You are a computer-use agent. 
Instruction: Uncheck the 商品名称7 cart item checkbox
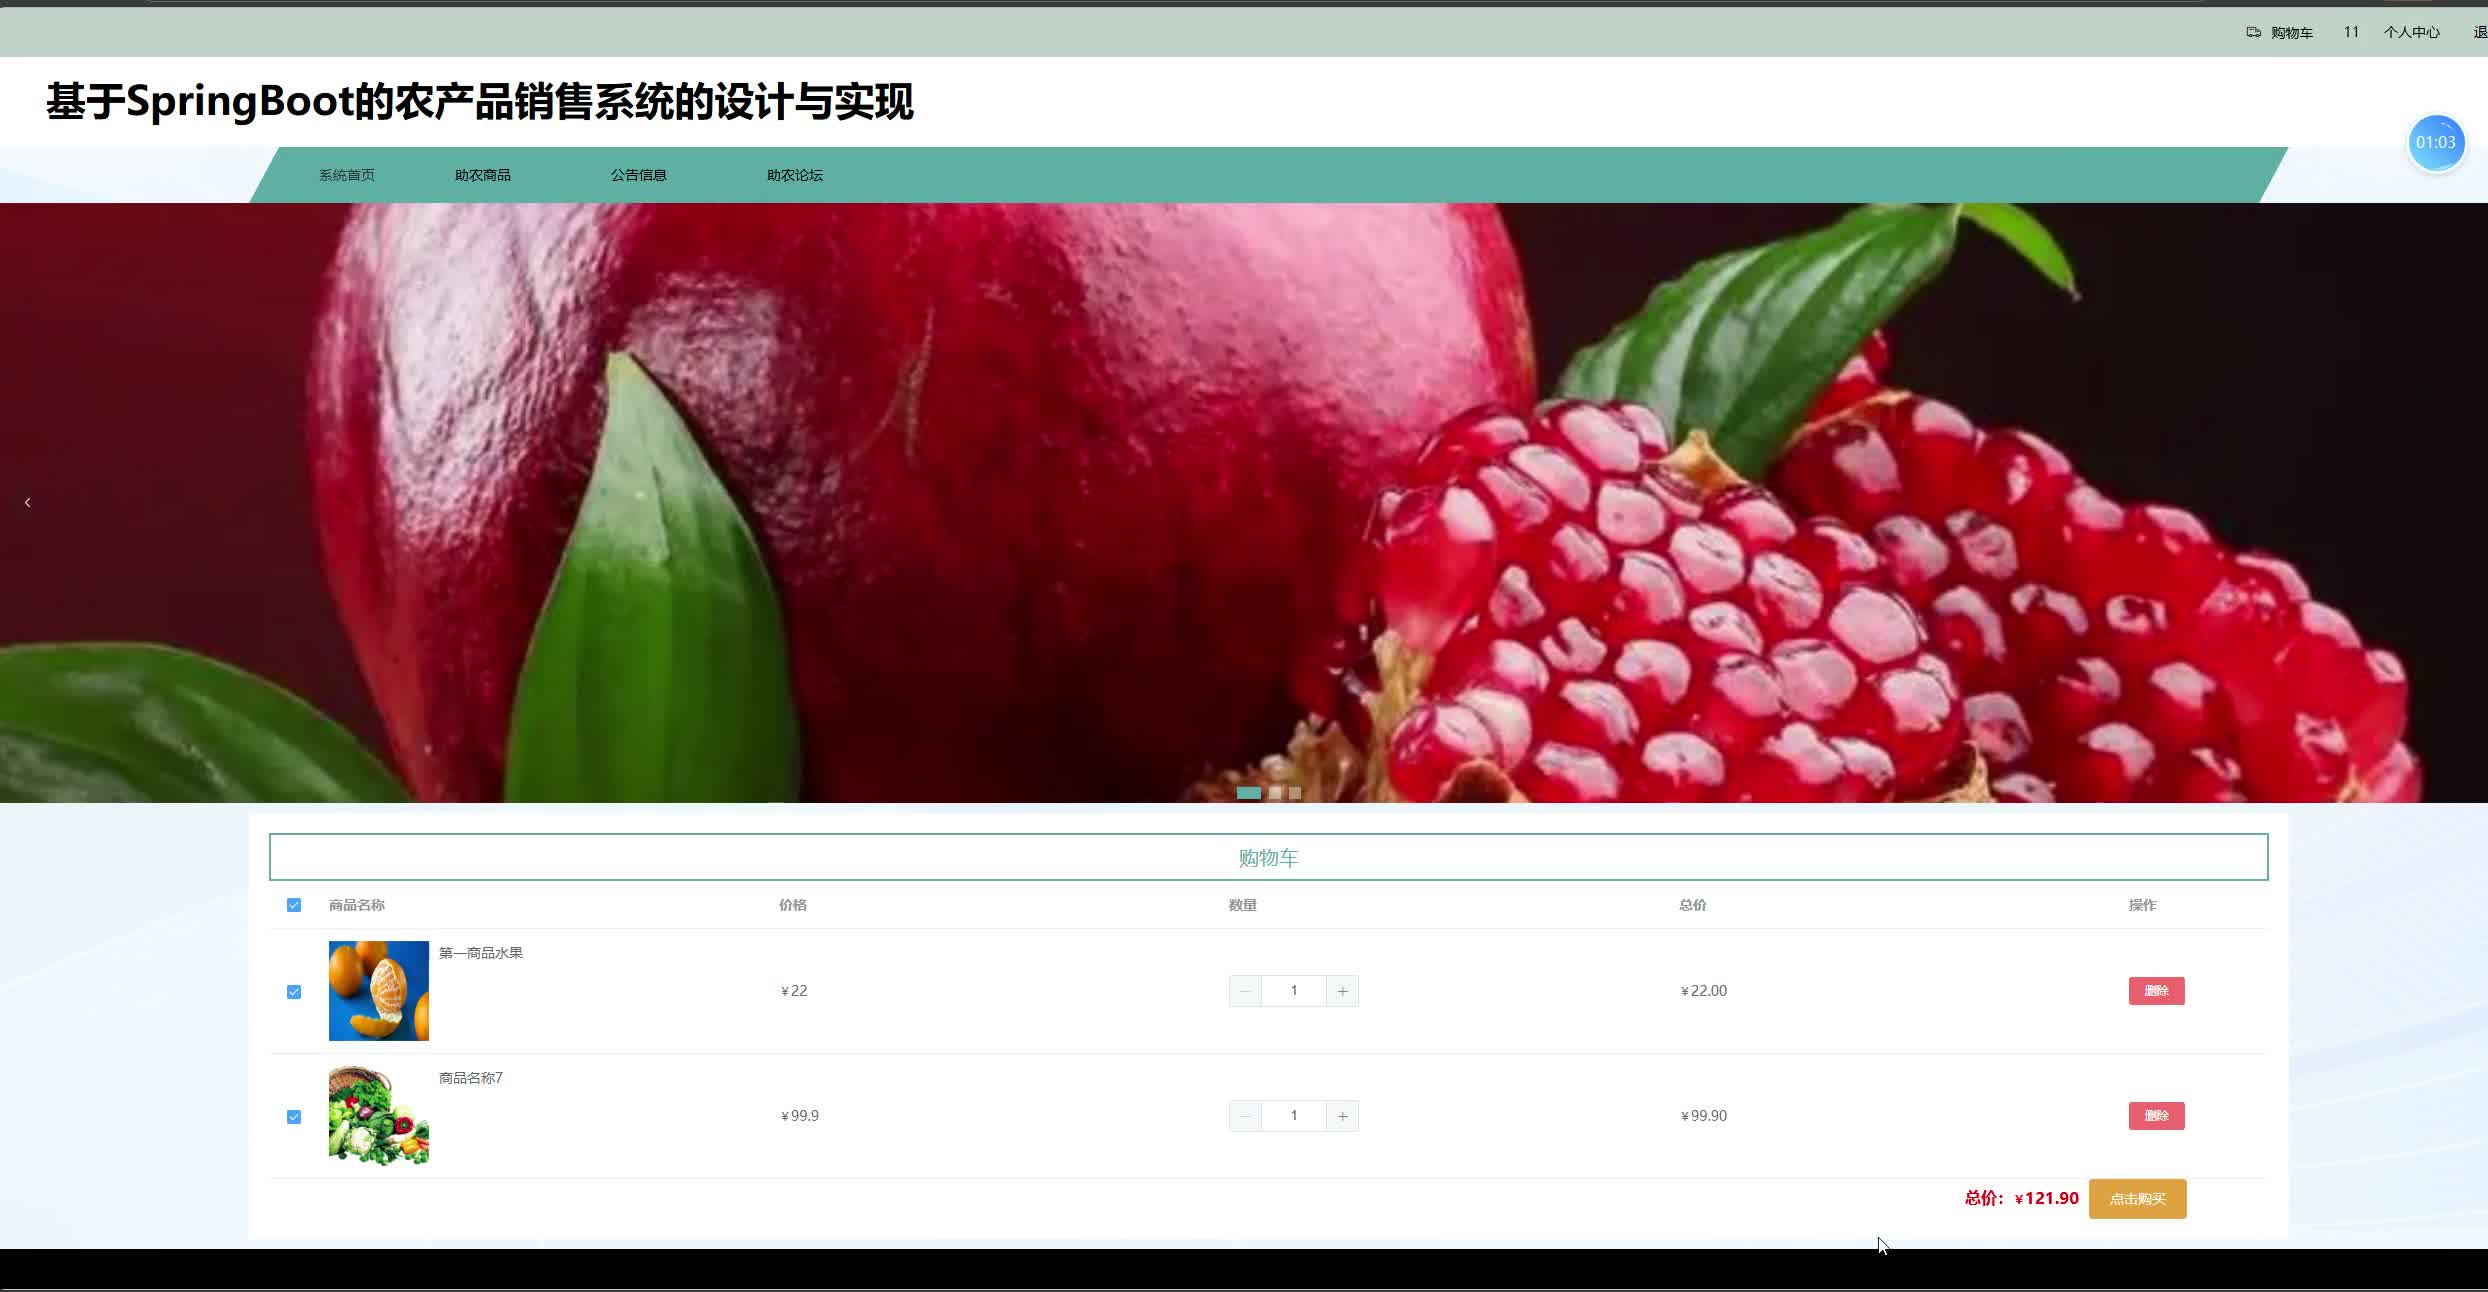[294, 1117]
